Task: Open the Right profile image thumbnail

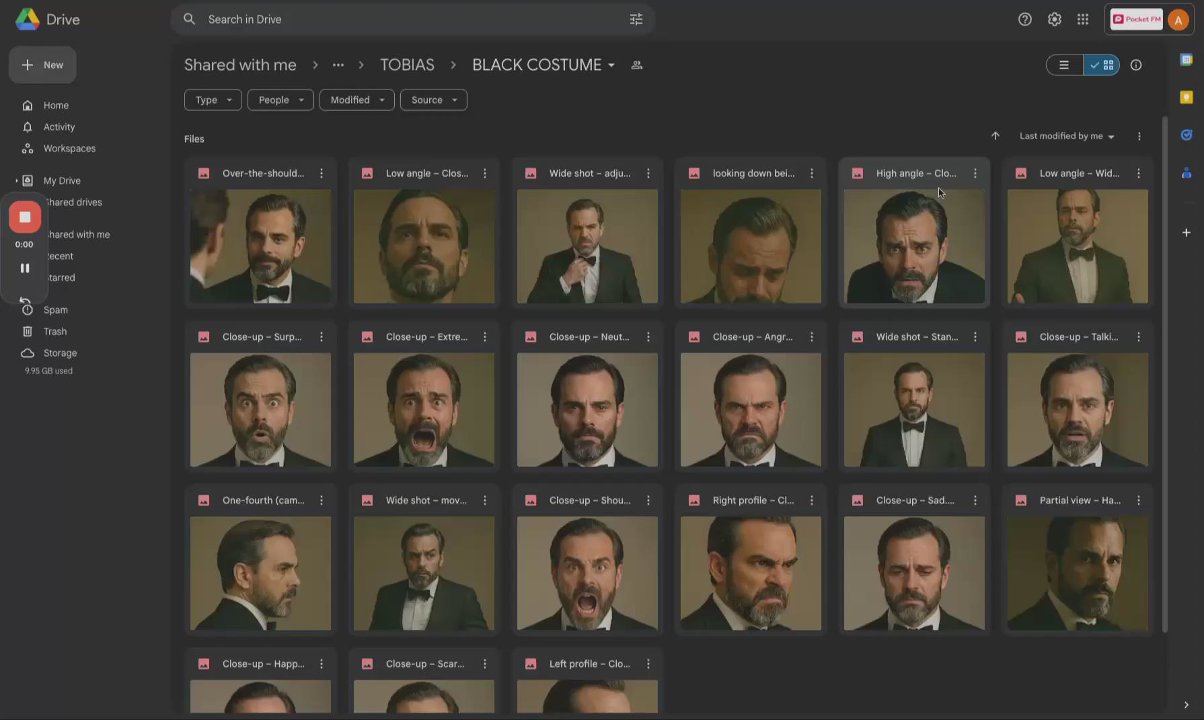Action: coord(751,574)
